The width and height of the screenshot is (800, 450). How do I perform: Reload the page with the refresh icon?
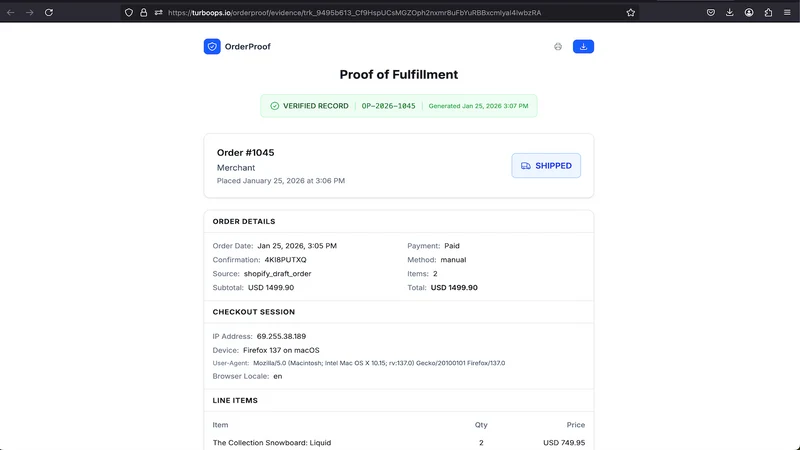tap(49, 12)
